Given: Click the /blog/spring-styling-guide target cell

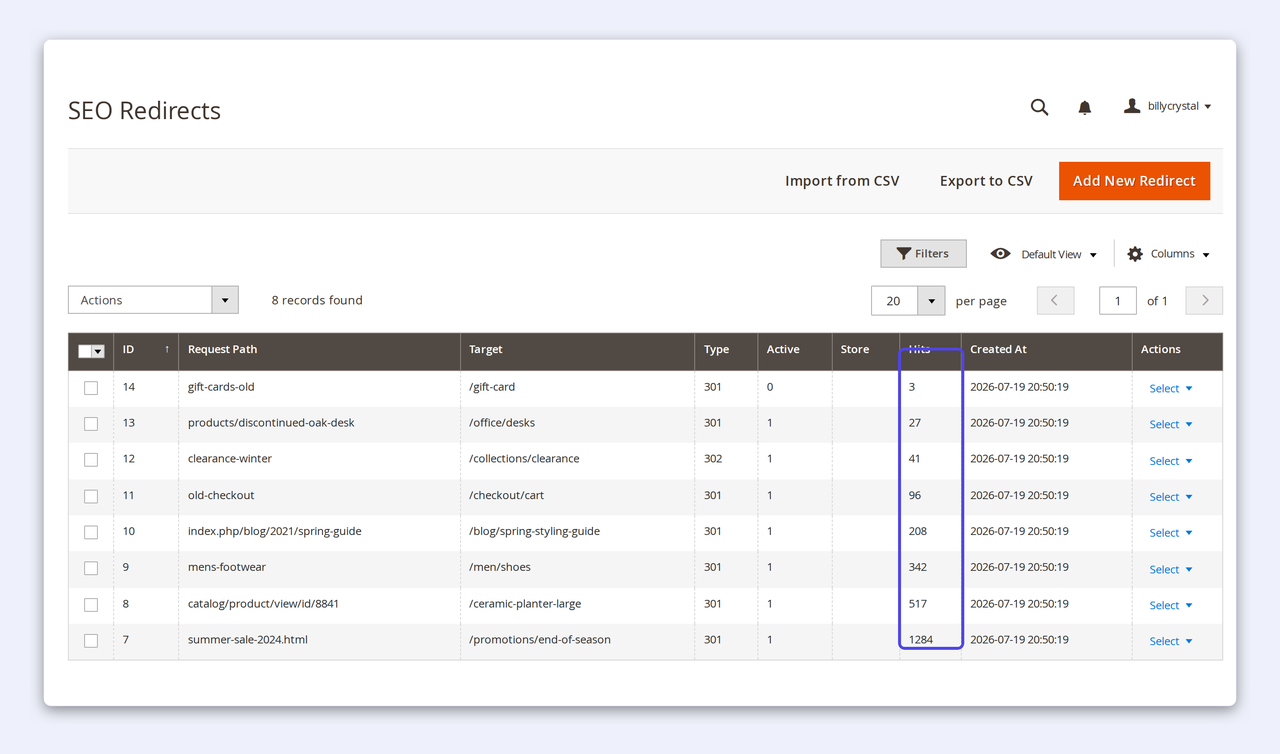Looking at the screenshot, I should point(578,531).
